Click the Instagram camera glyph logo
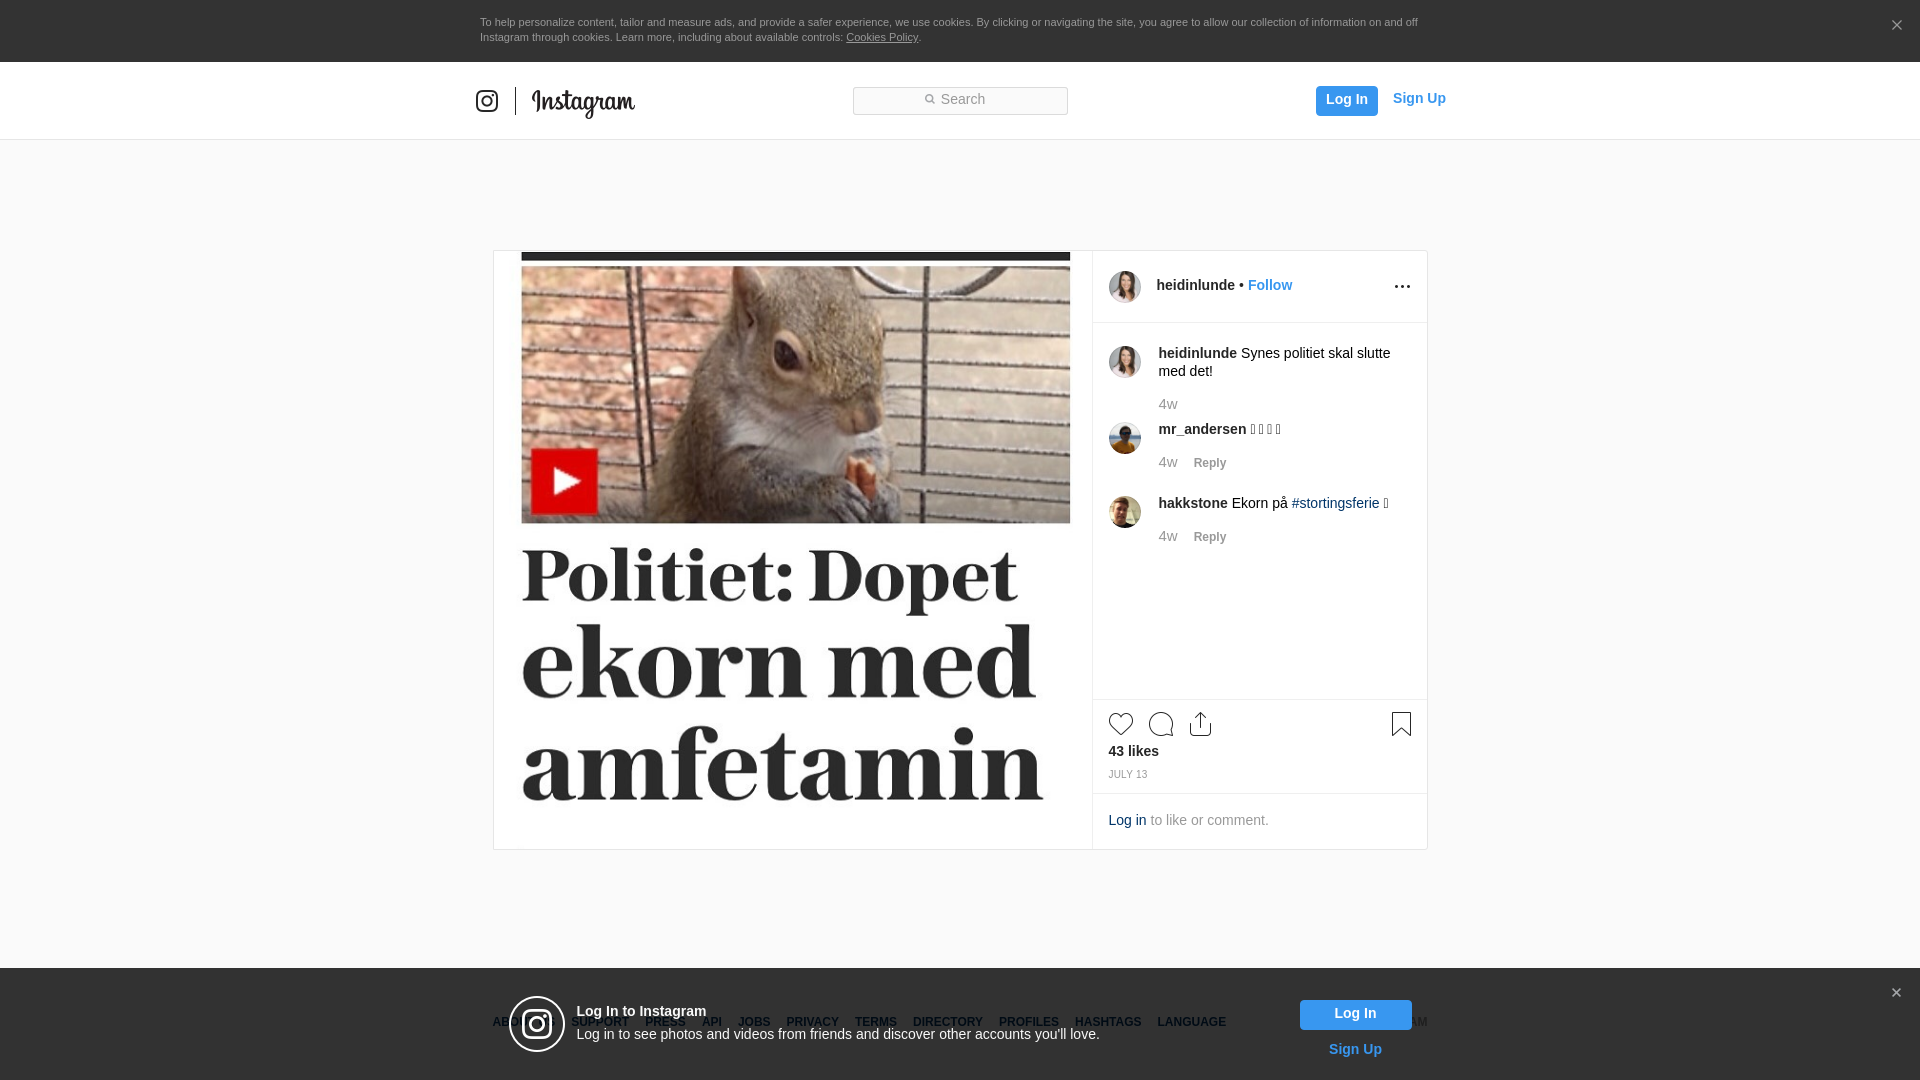This screenshot has width=1920, height=1080. [487, 101]
